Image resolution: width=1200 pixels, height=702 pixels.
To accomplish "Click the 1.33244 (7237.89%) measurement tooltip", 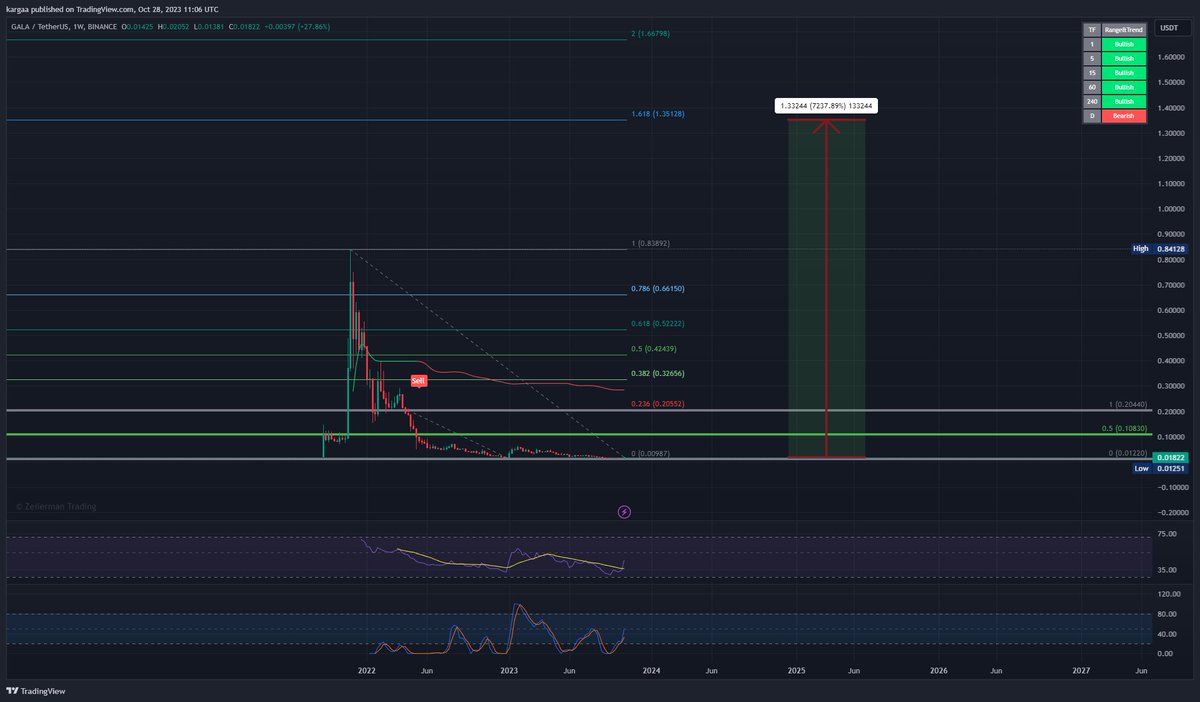I will (x=826, y=105).
